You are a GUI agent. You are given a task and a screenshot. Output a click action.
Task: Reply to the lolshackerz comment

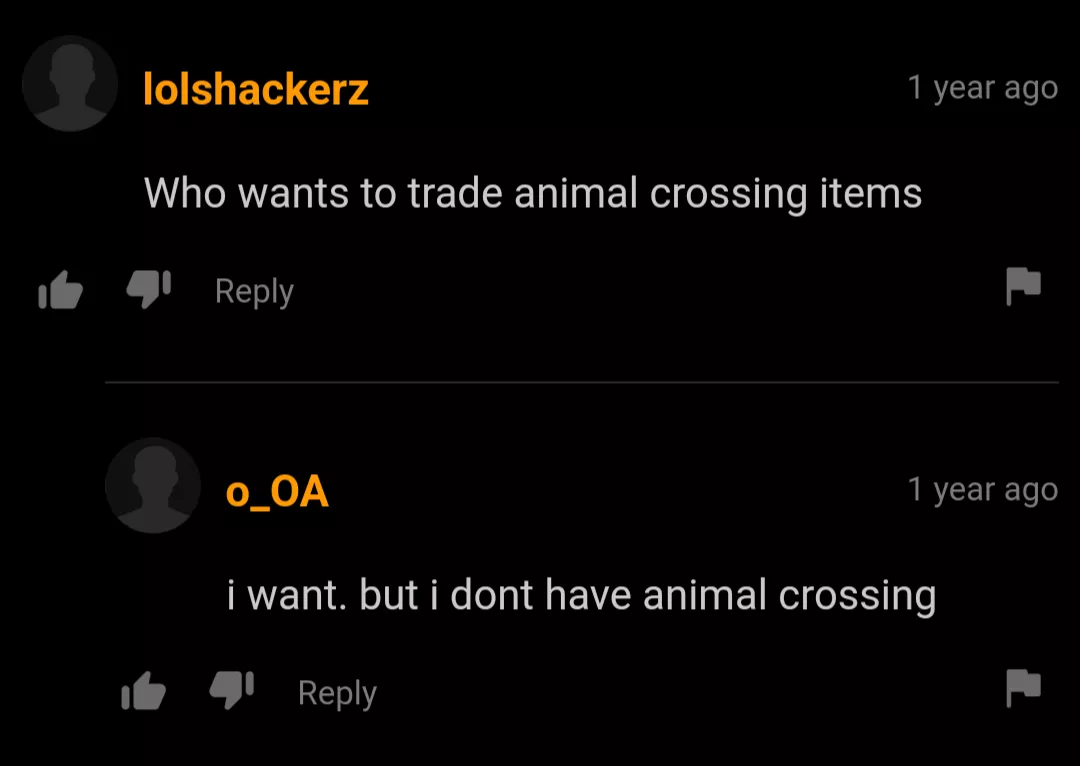(x=254, y=291)
